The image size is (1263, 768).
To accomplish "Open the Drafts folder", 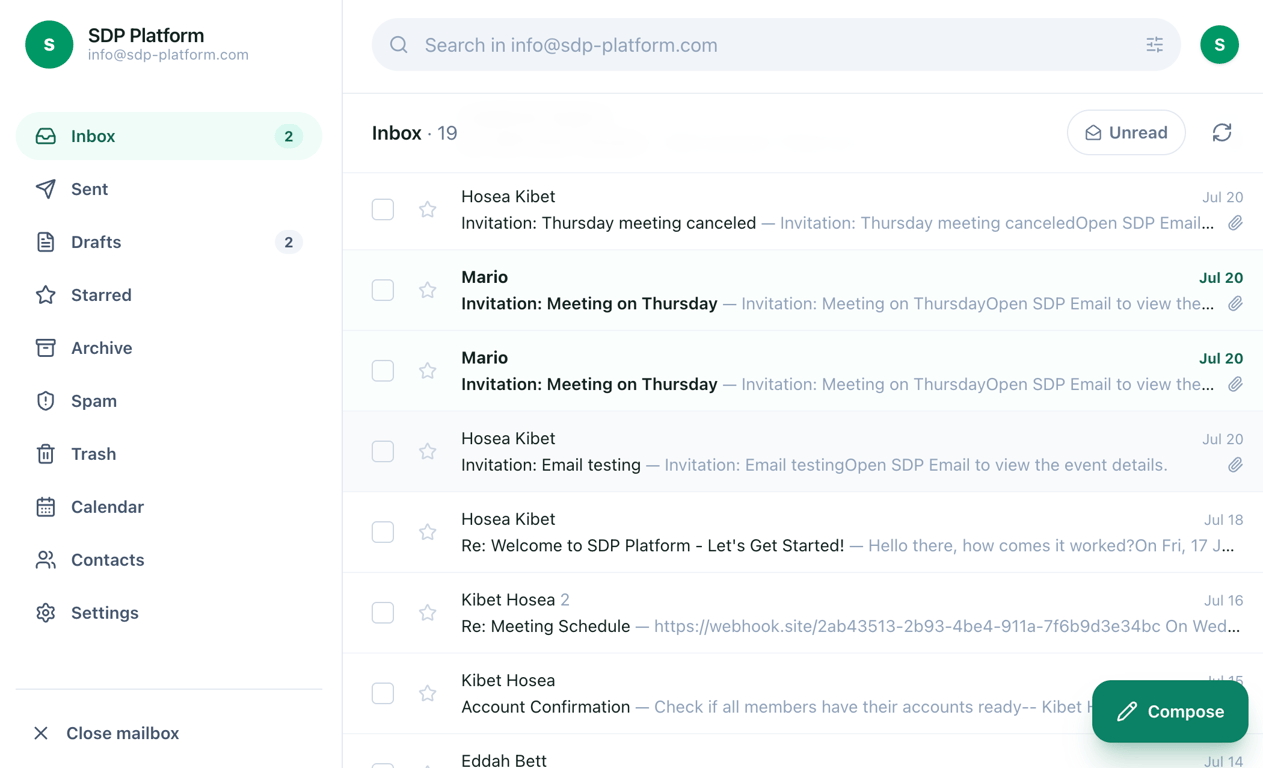I will click(169, 242).
